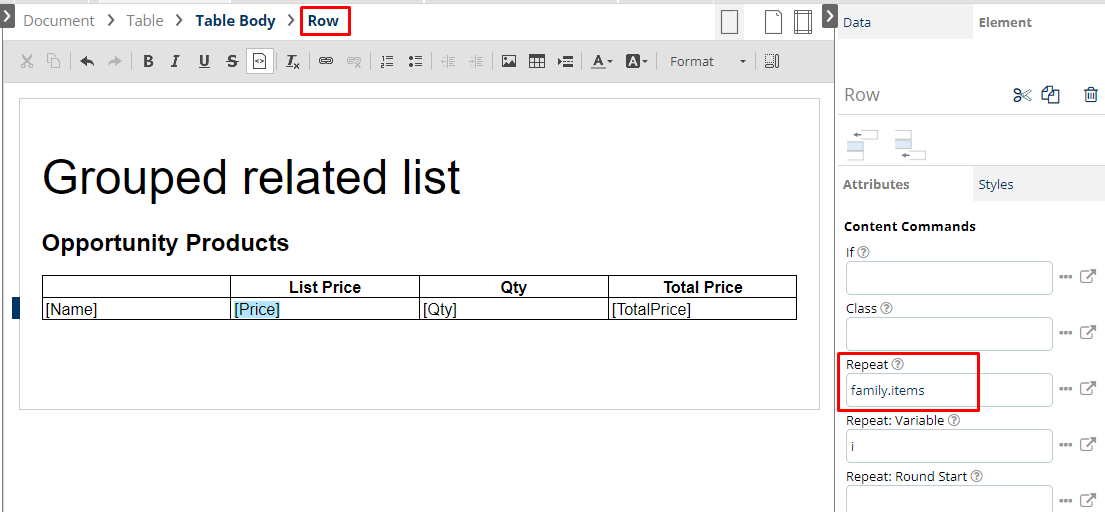Toggle strikethrough formatting

[232, 62]
